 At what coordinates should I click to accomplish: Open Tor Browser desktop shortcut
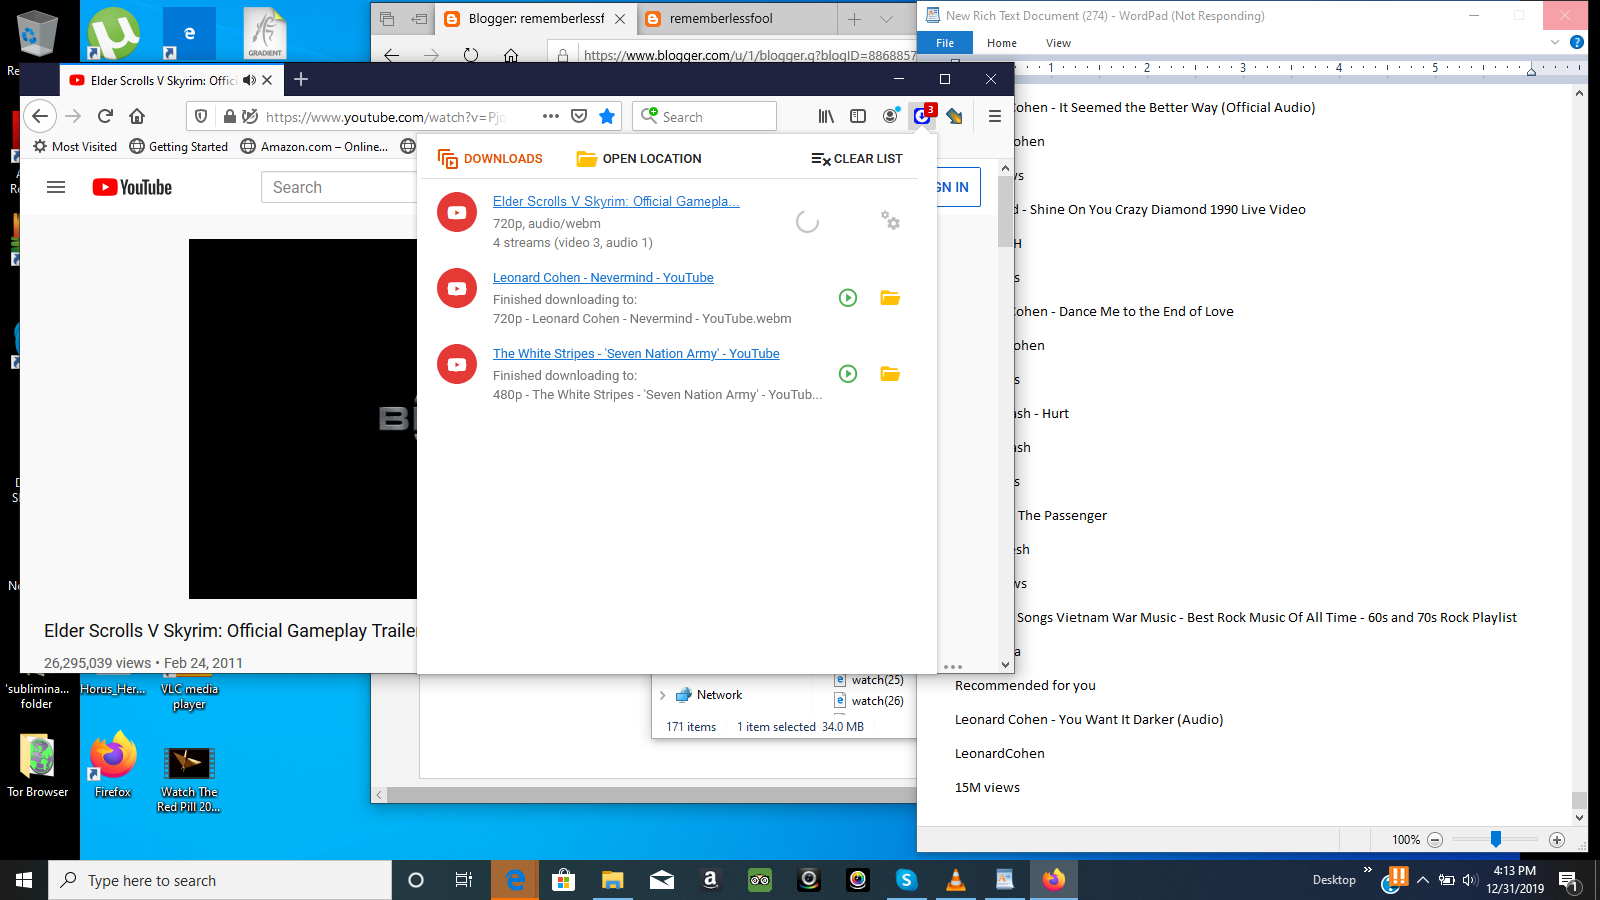tap(38, 766)
